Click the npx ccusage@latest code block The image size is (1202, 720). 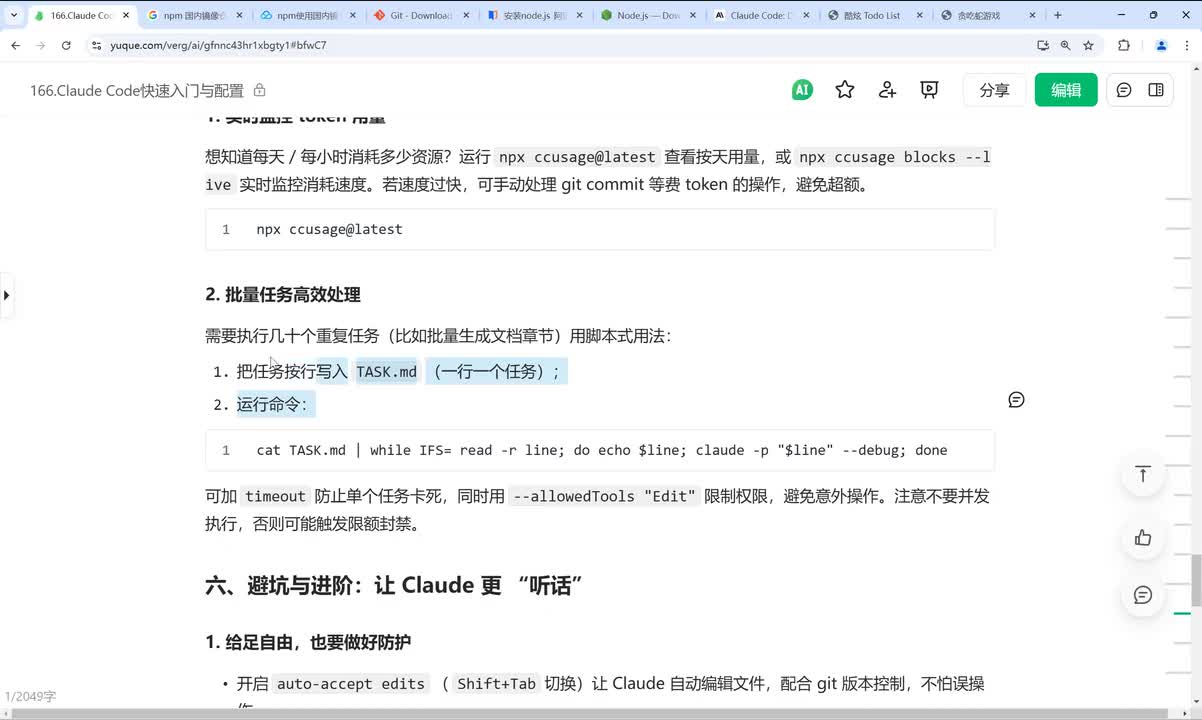click(x=600, y=229)
